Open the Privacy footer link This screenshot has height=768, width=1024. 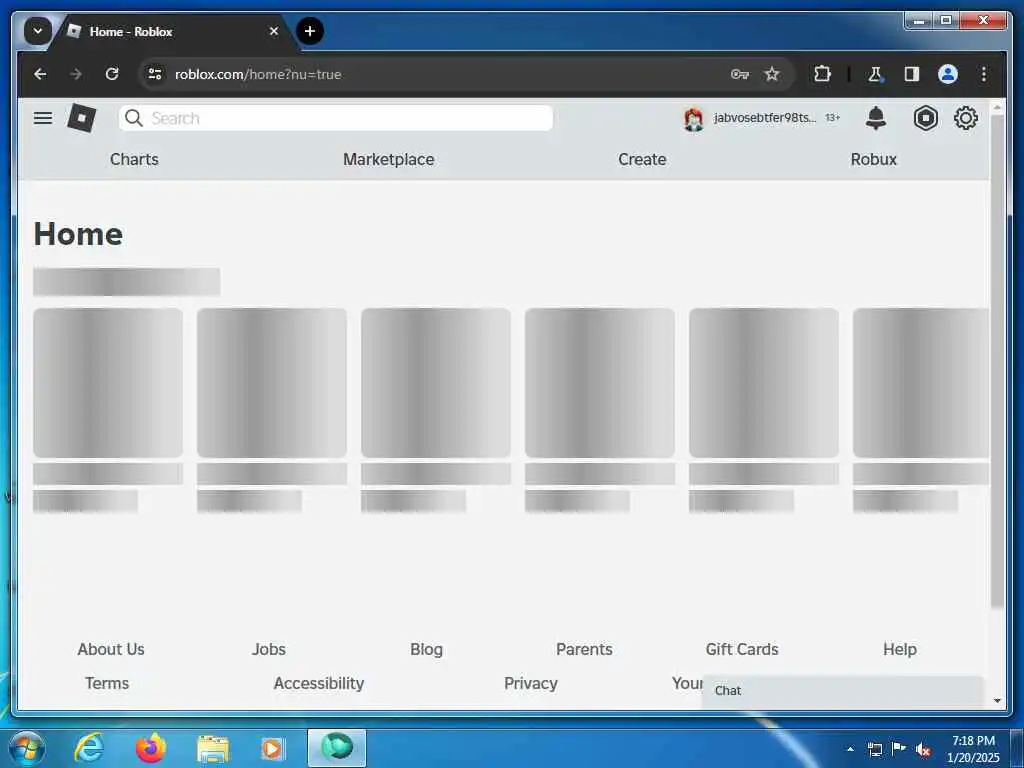(531, 683)
